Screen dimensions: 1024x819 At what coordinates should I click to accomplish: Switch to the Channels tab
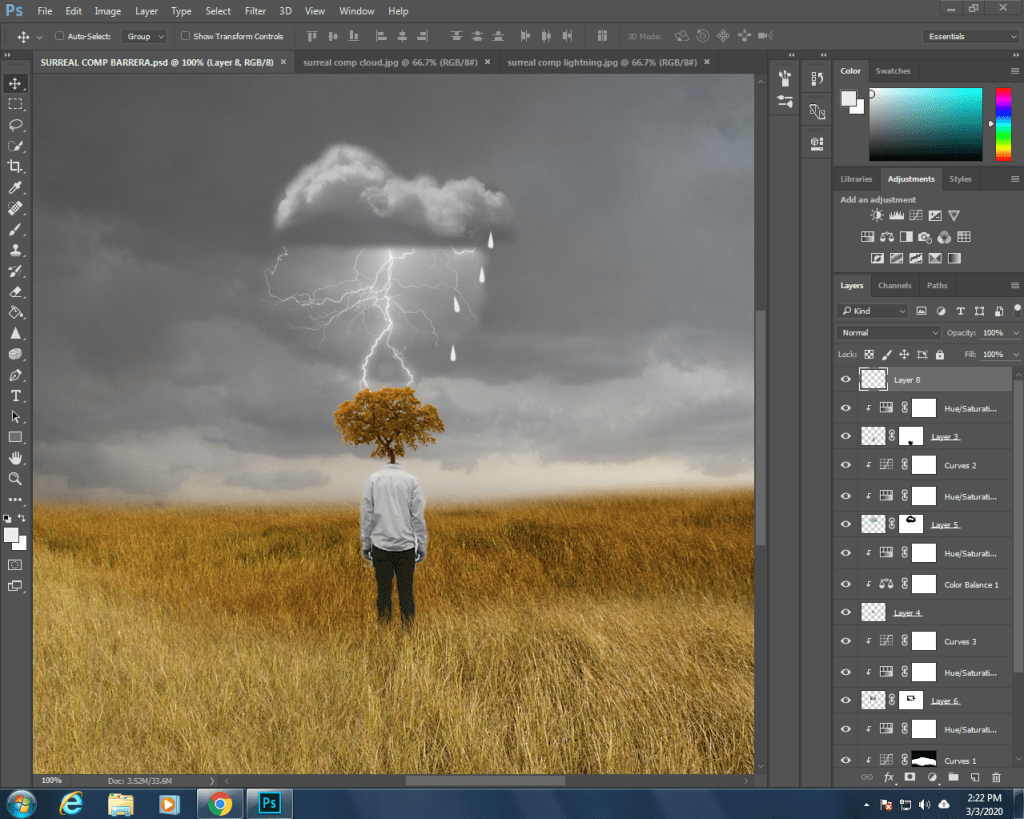click(x=894, y=285)
